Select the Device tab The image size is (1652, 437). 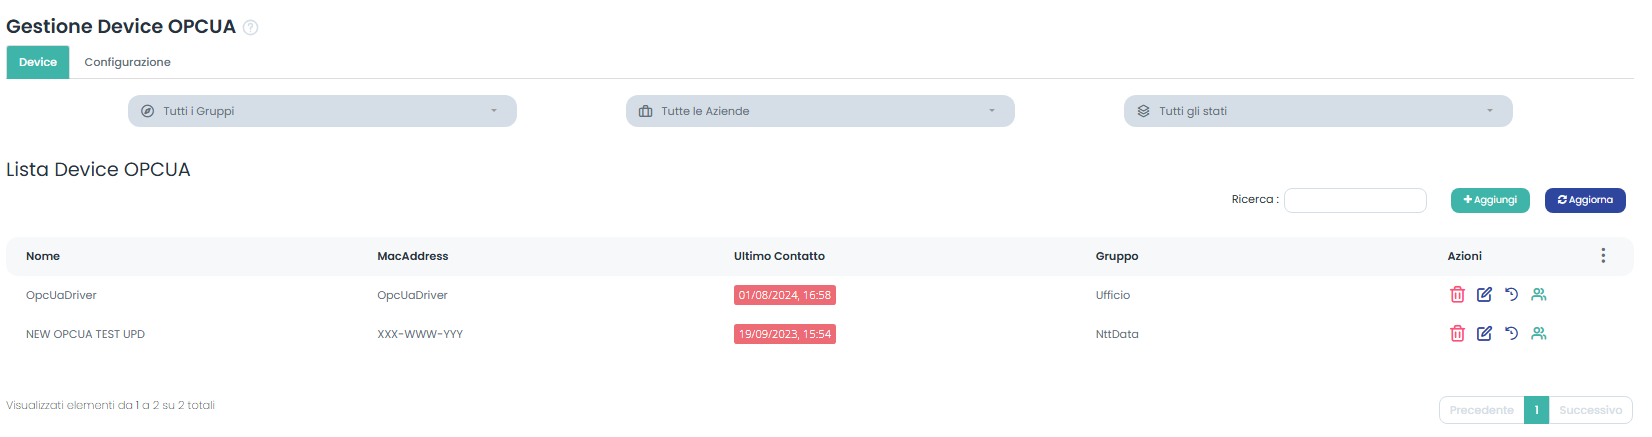point(38,62)
